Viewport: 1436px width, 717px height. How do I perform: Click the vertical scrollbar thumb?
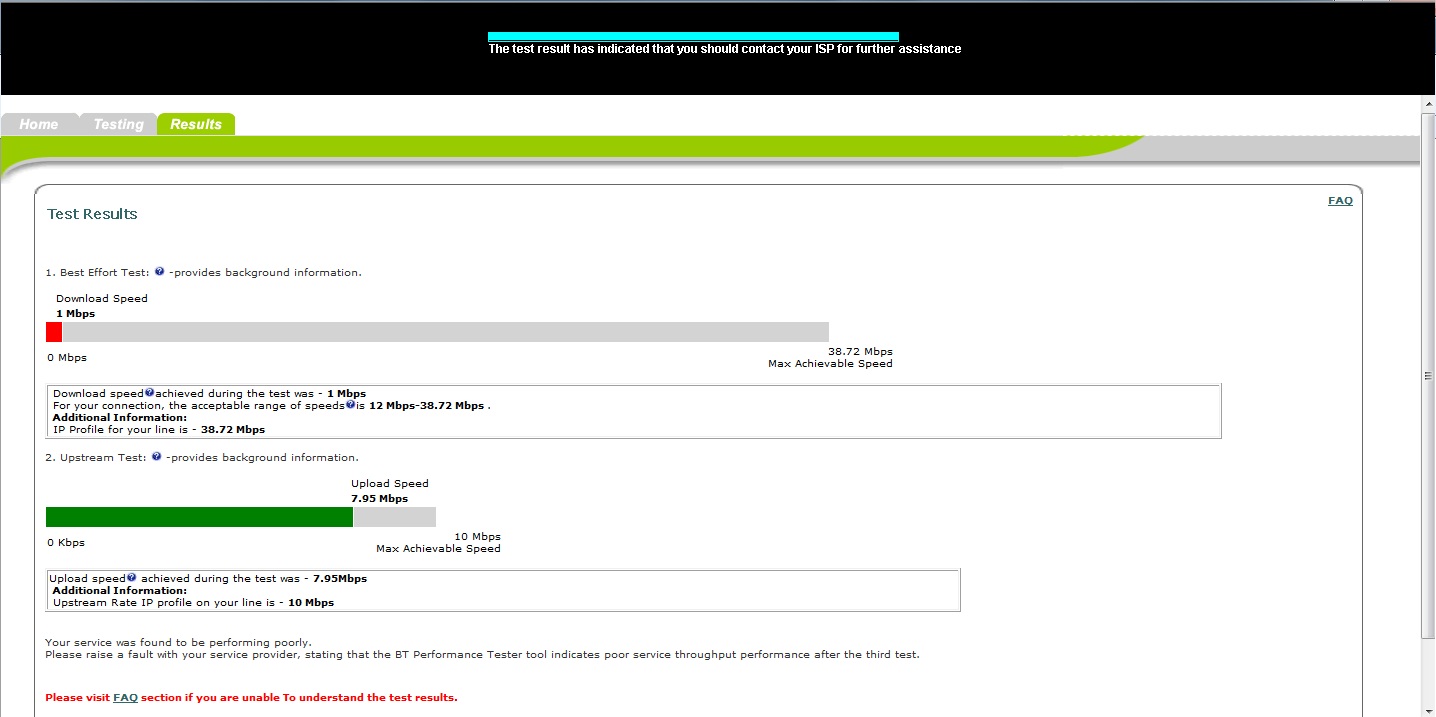pos(1428,376)
